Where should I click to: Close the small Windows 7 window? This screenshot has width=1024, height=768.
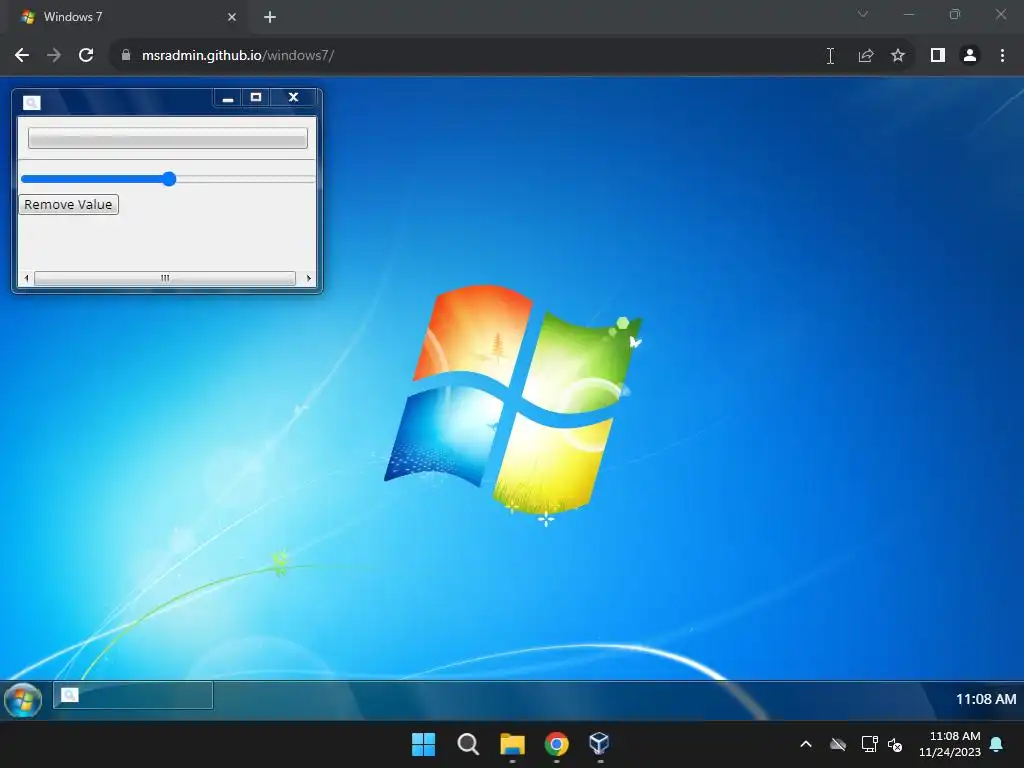[293, 97]
